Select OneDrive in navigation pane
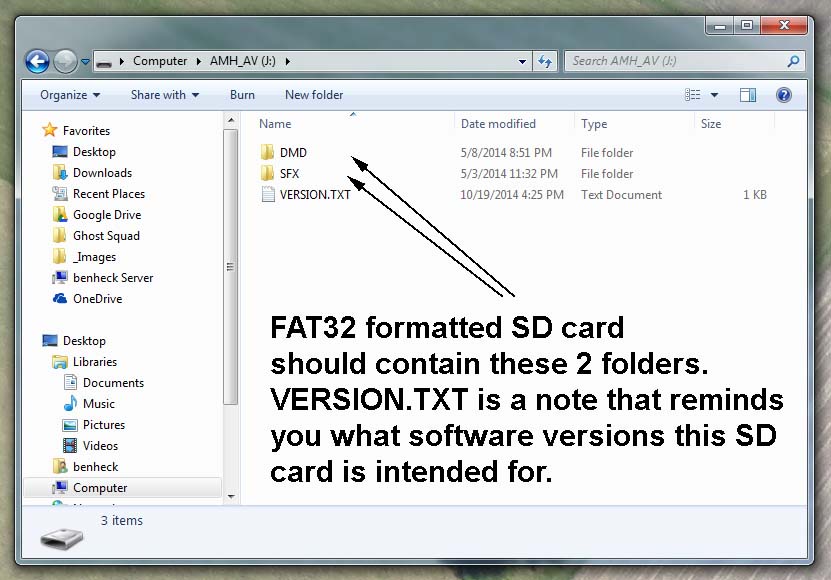This screenshot has width=831, height=580. pos(97,299)
